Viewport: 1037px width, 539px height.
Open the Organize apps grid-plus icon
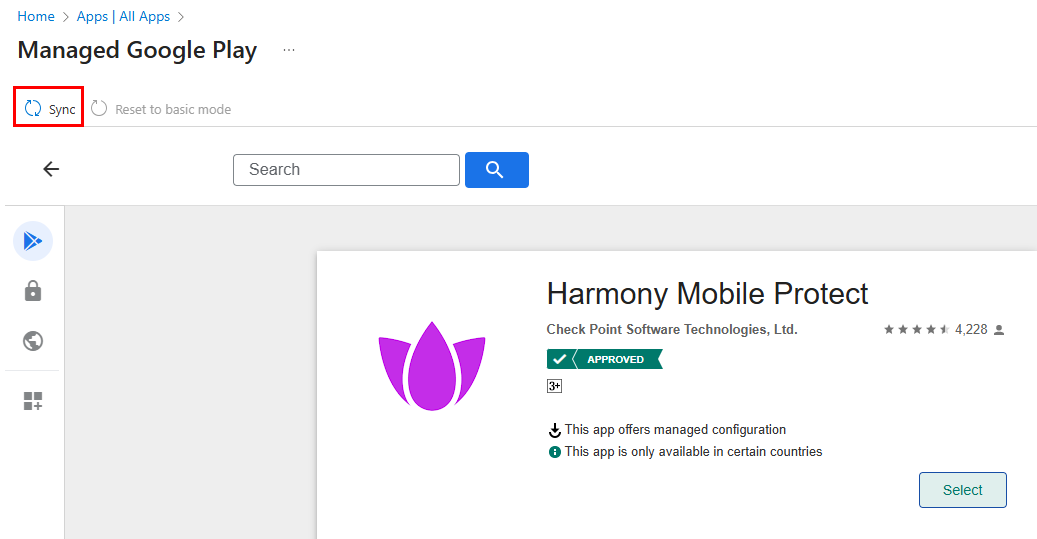pos(33,401)
